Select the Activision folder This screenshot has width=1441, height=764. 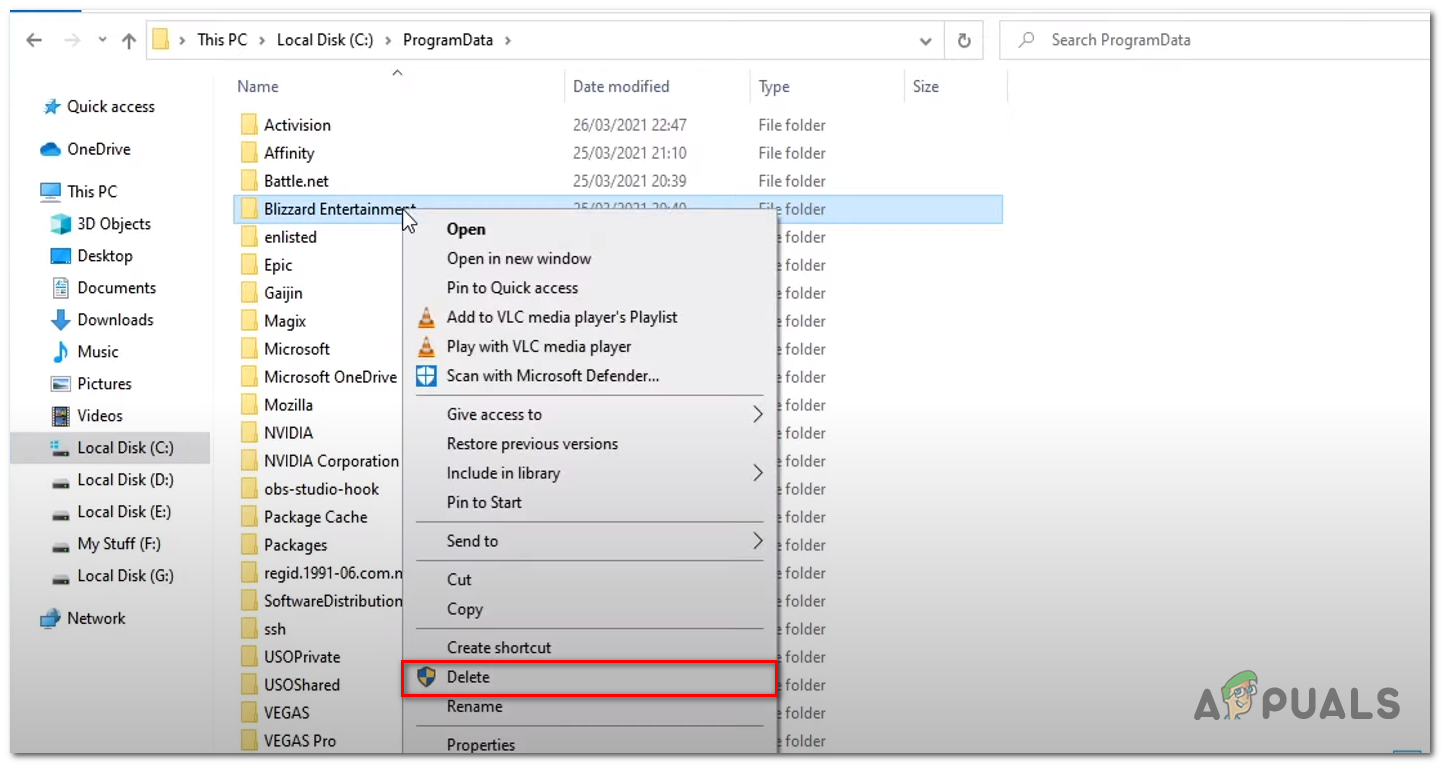click(x=297, y=125)
